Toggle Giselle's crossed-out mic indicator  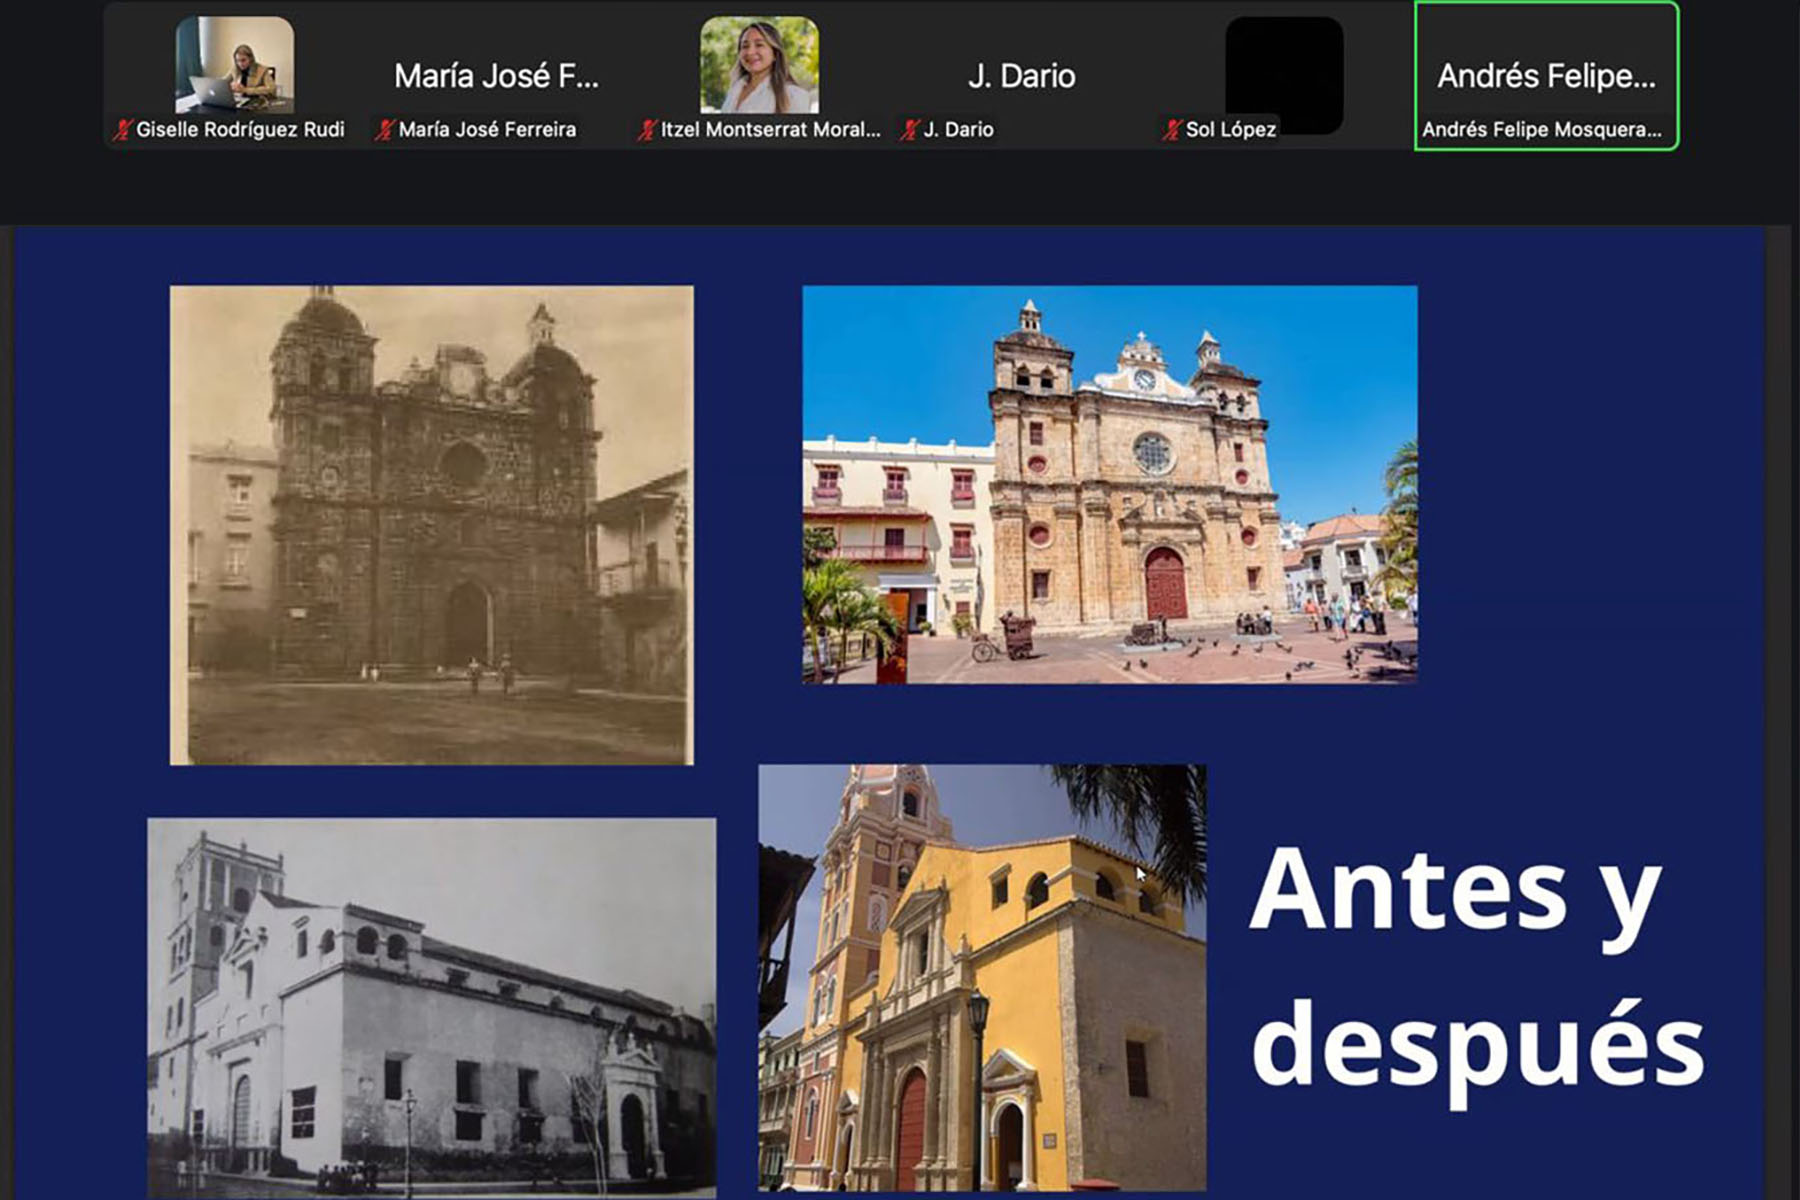point(122,128)
